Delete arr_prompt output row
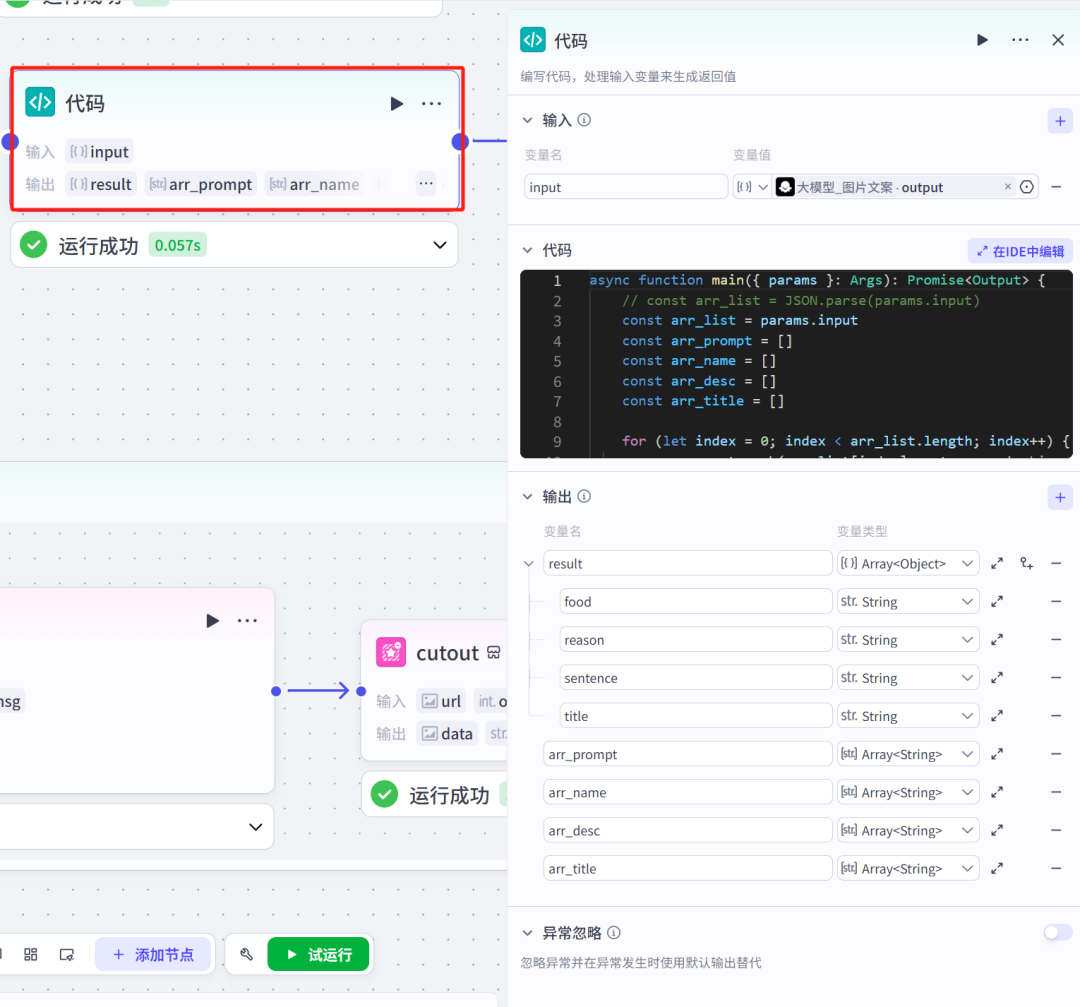Screen dimensions: 1080x1007 pos(1056,754)
